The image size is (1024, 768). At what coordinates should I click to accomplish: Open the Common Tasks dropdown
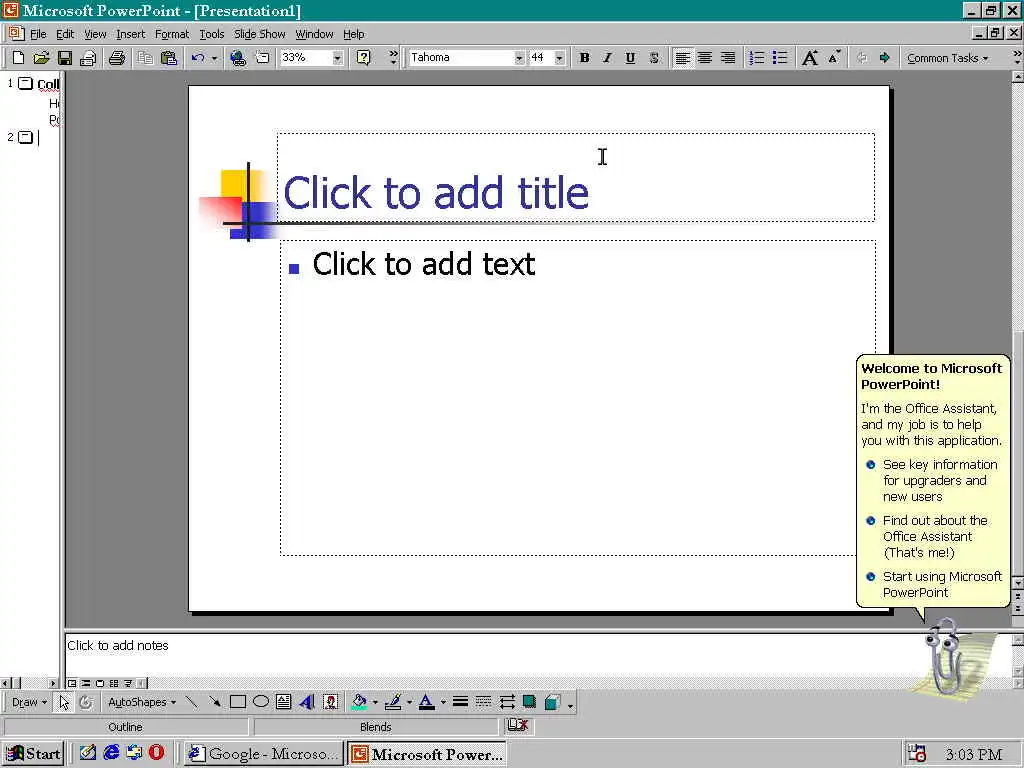click(x=947, y=58)
